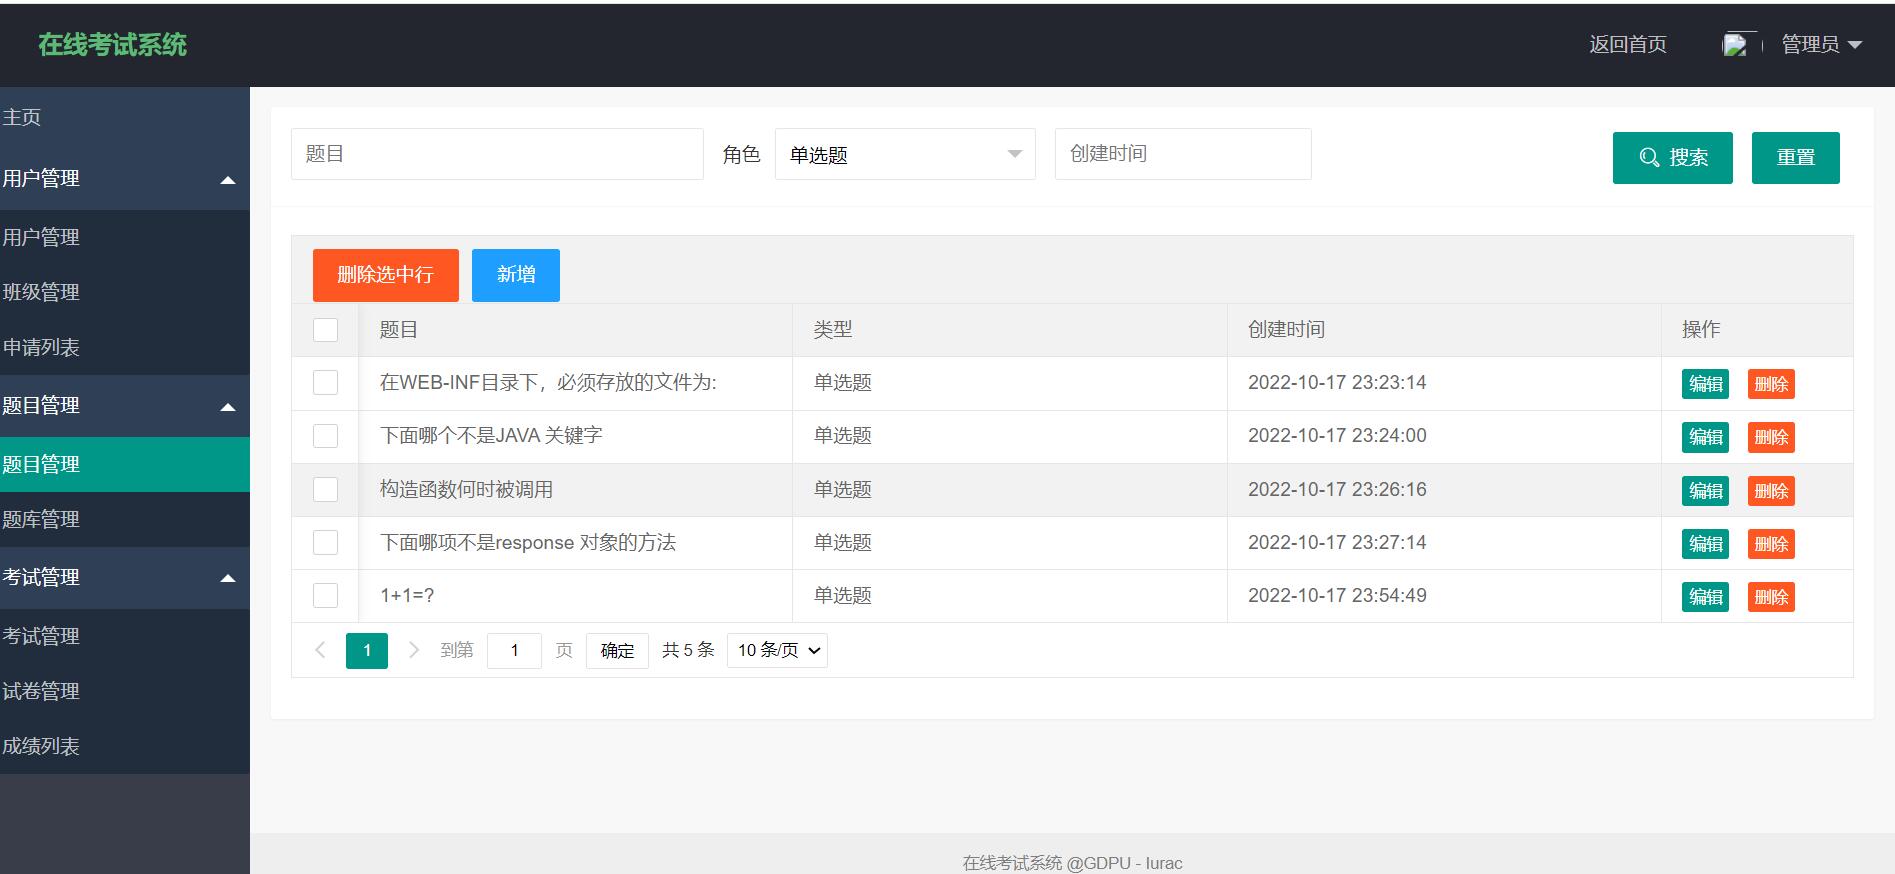The height and width of the screenshot is (874, 1895).
Task: Check the row 下面哪个不是JAVA 关键字 checkbox
Action: pyautogui.click(x=326, y=436)
